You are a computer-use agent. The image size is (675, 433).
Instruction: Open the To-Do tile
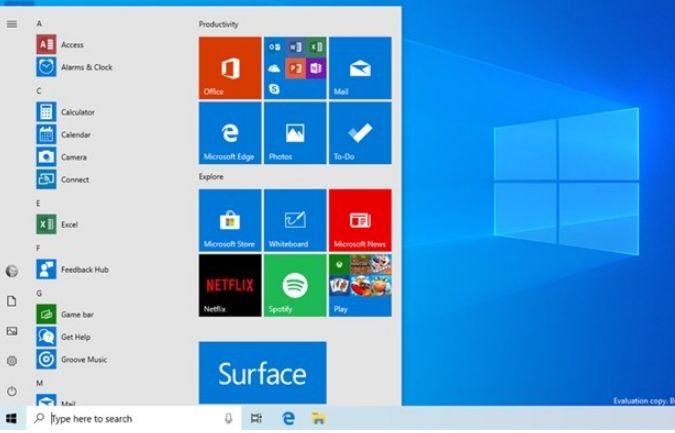pos(360,133)
